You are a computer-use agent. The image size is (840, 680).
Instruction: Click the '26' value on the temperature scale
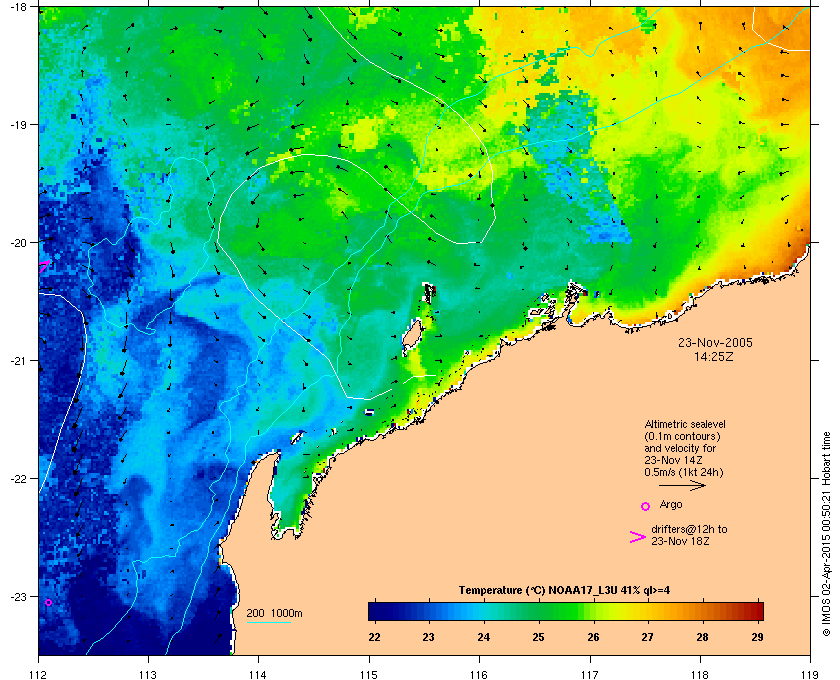coord(593,637)
